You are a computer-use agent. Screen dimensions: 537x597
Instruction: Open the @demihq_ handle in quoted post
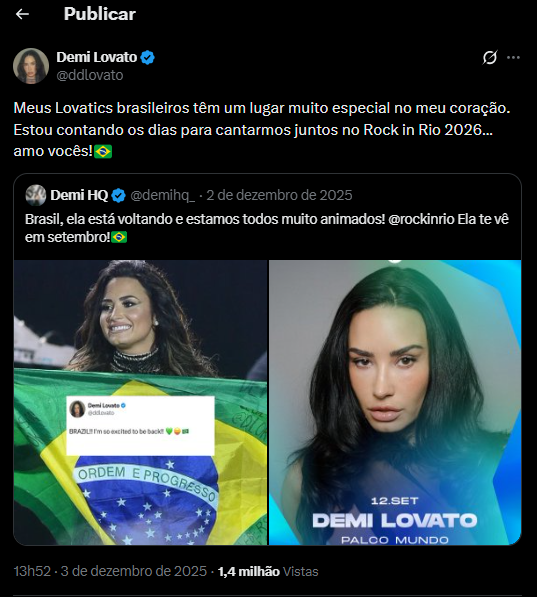pos(163,195)
